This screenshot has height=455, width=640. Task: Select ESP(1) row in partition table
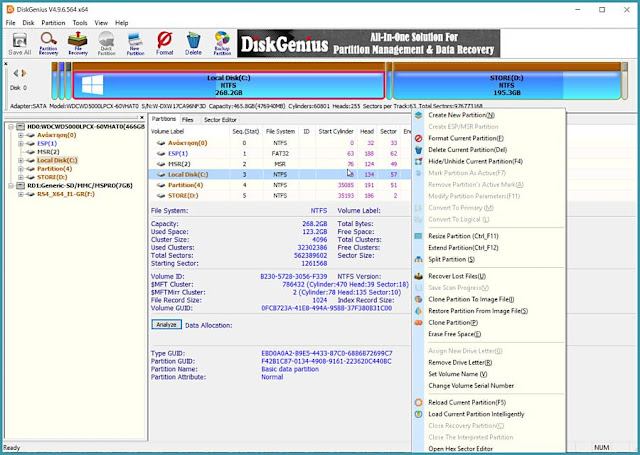pyautogui.click(x=280, y=153)
